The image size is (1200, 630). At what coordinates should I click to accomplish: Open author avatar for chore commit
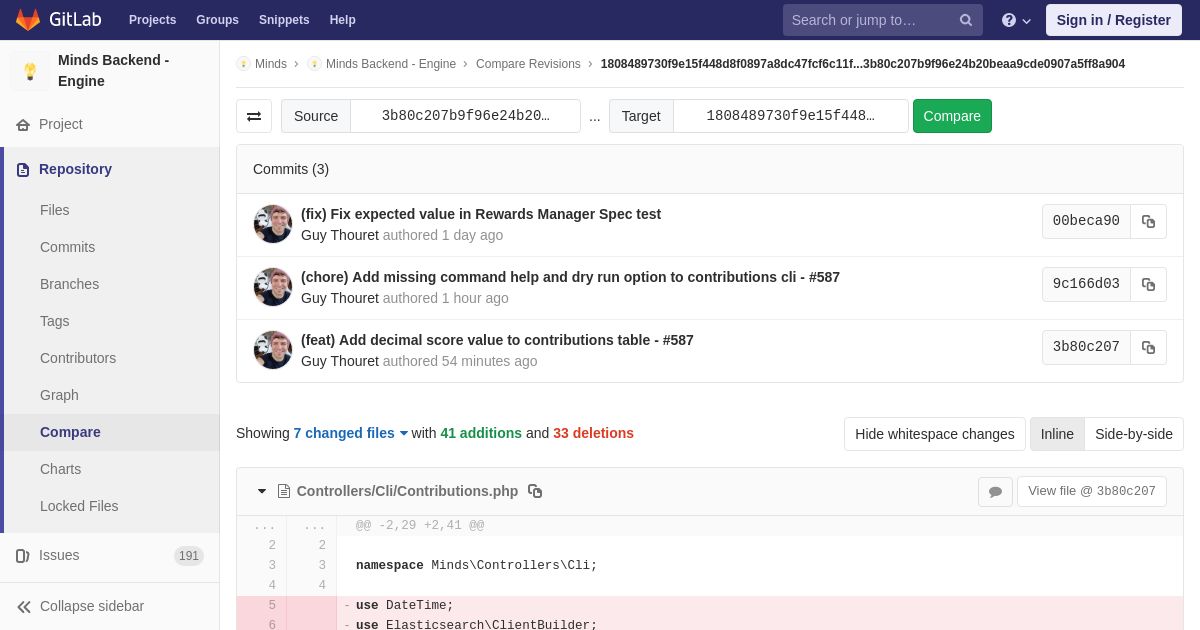[273, 287]
